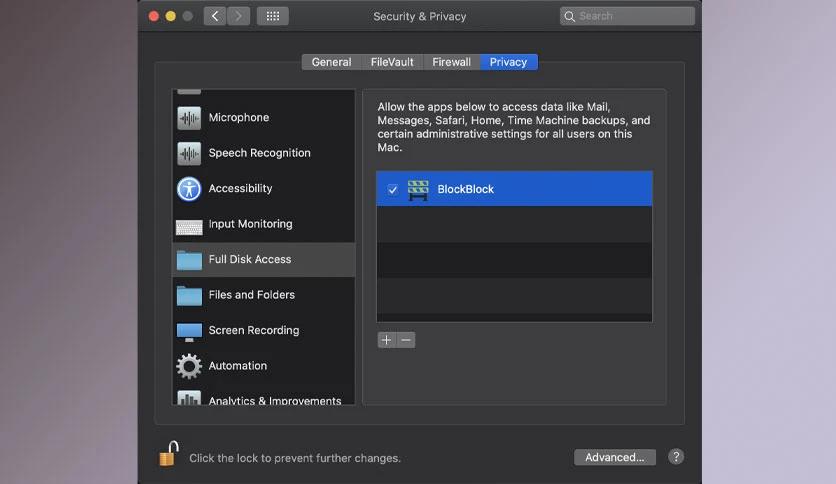Viewport: 836px width, 484px height.
Task: Click the Advanced... button
Action: tap(615, 457)
